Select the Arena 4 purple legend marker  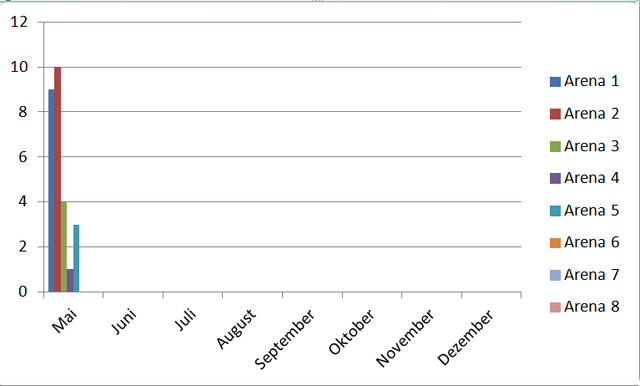click(x=555, y=178)
